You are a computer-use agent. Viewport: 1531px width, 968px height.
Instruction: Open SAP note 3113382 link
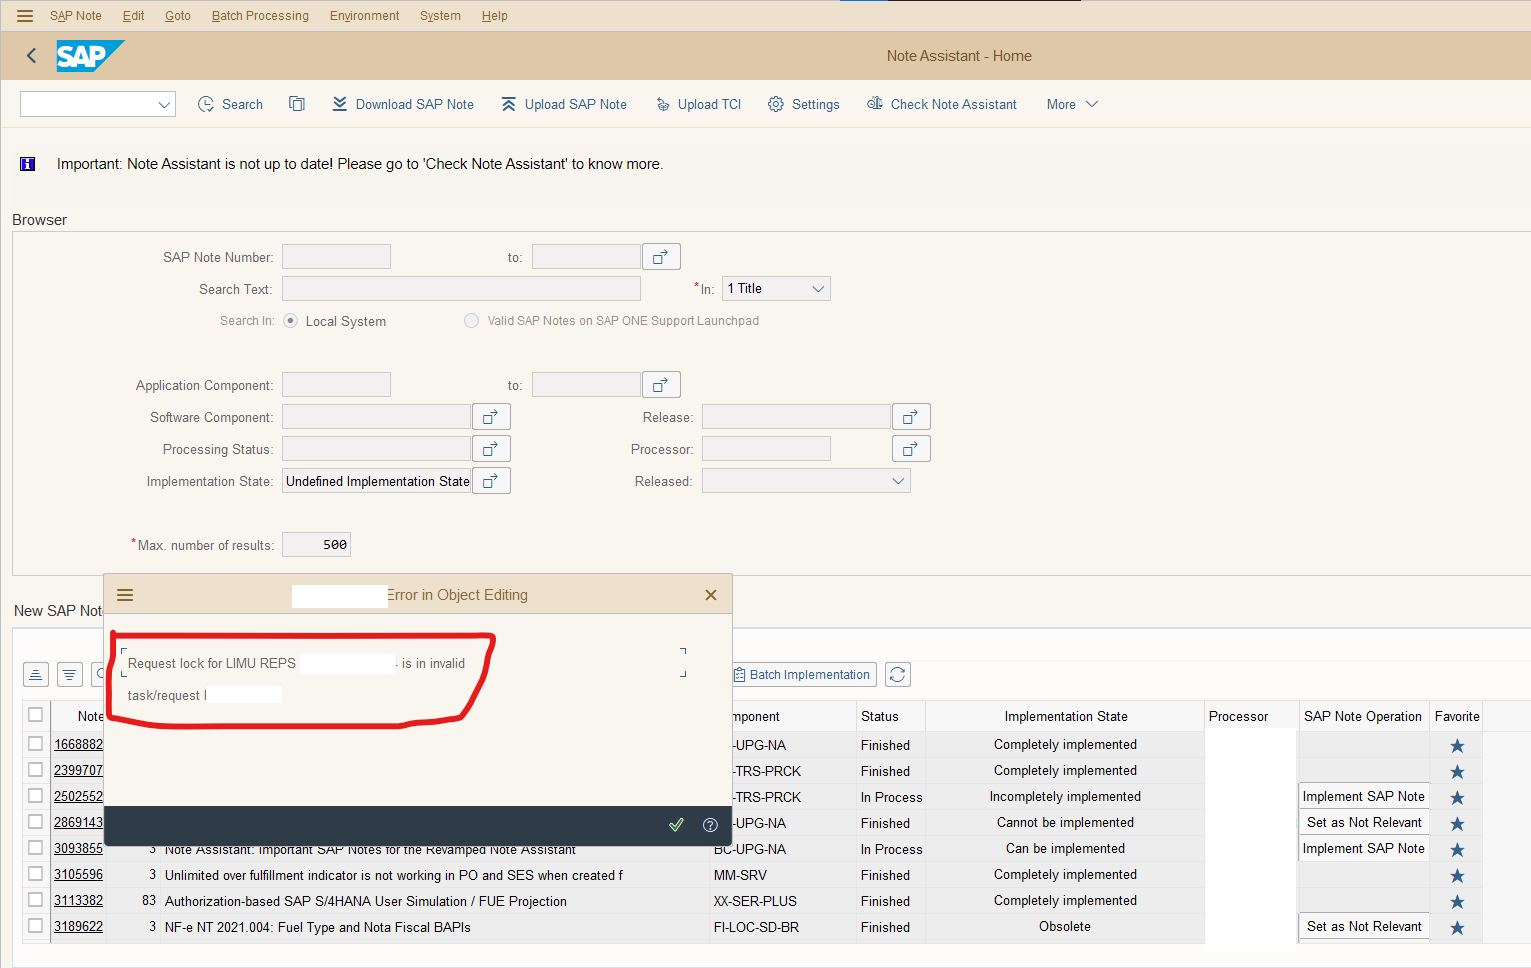pos(78,900)
